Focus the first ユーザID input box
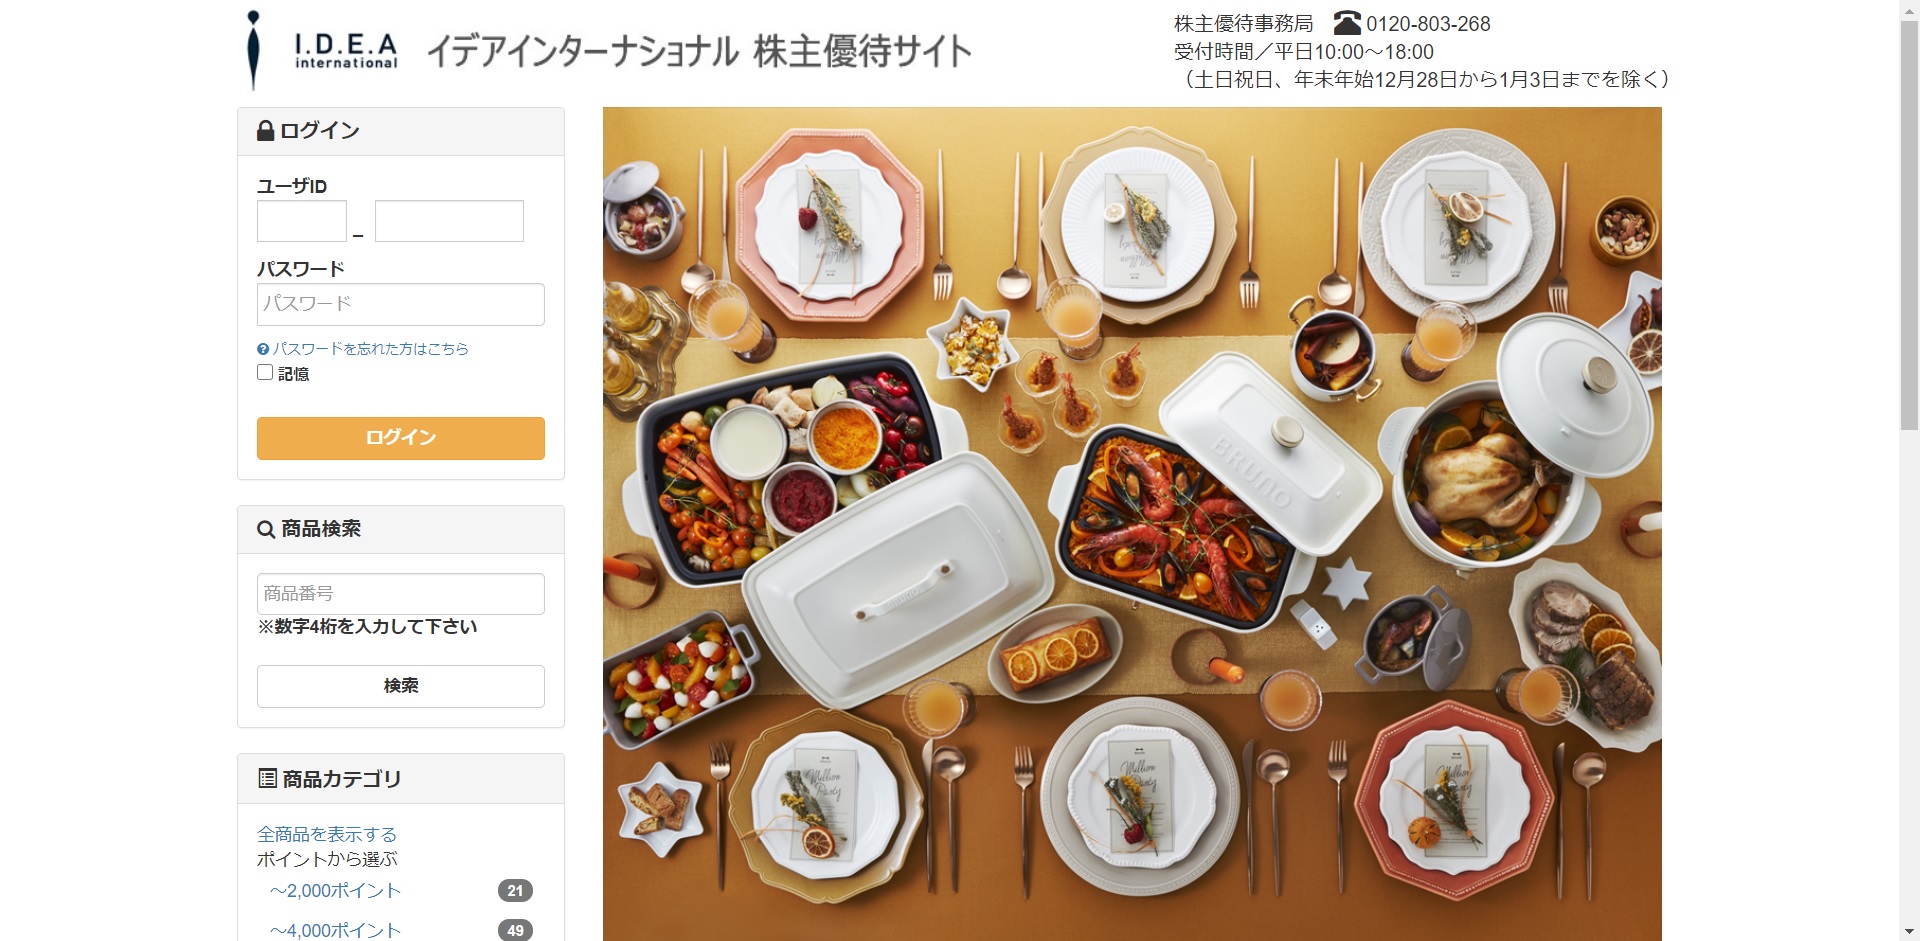The width and height of the screenshot is (1921, 941). click(302, 221)
